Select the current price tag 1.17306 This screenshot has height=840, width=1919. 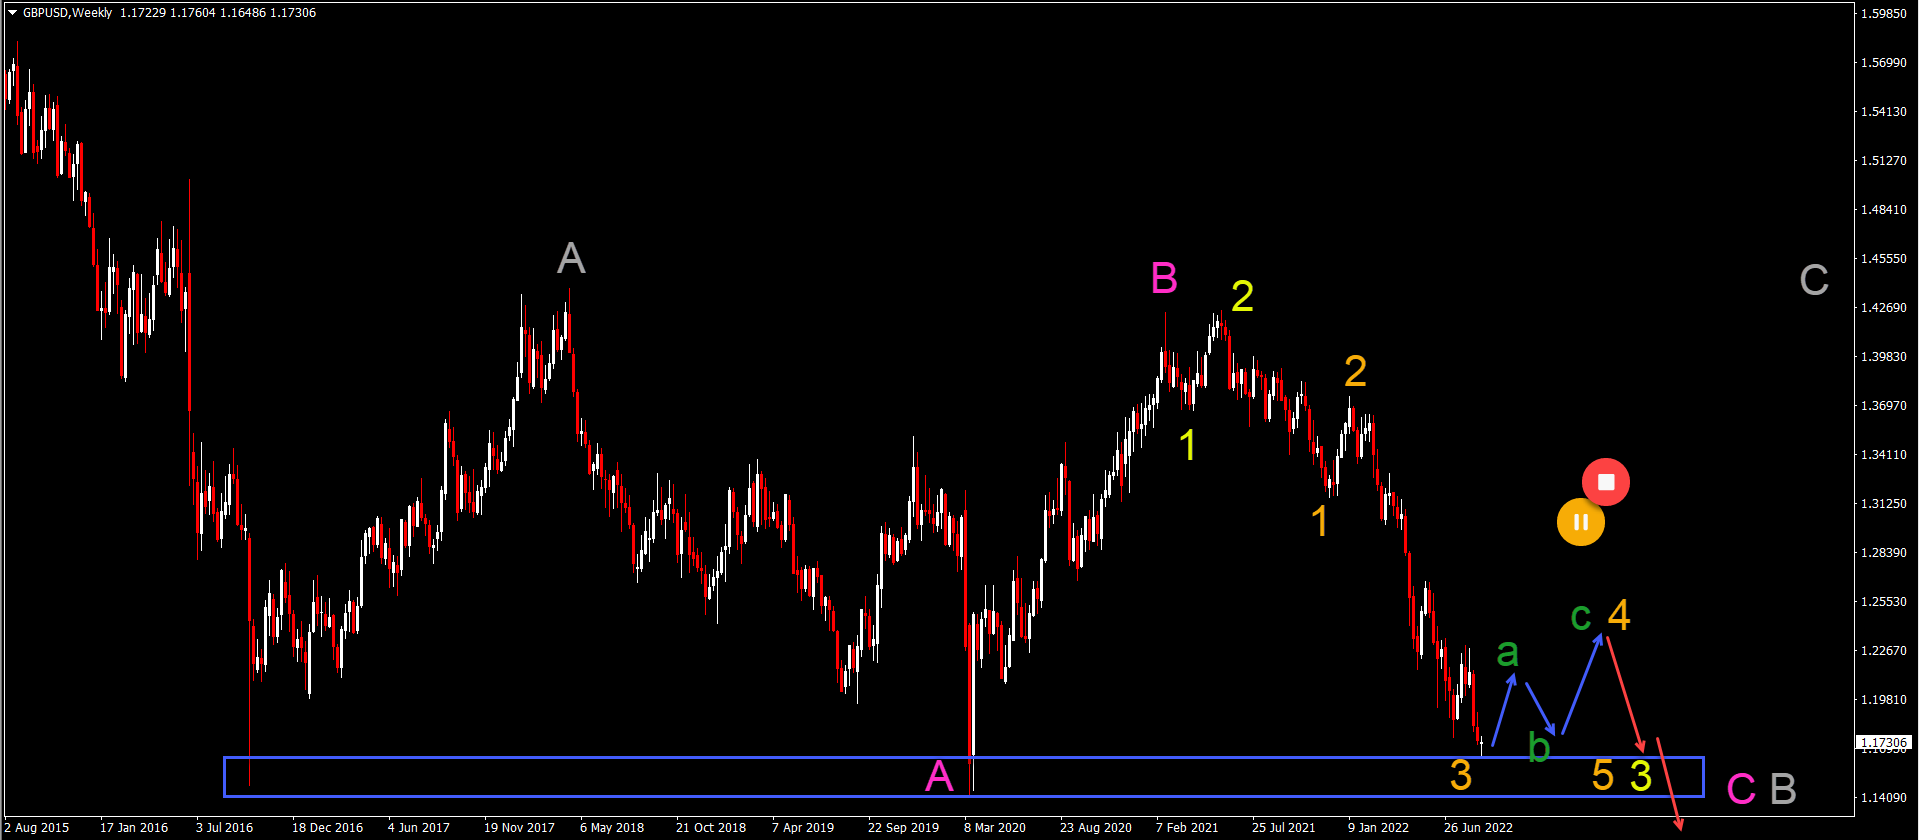click(x=1883, y=743)
